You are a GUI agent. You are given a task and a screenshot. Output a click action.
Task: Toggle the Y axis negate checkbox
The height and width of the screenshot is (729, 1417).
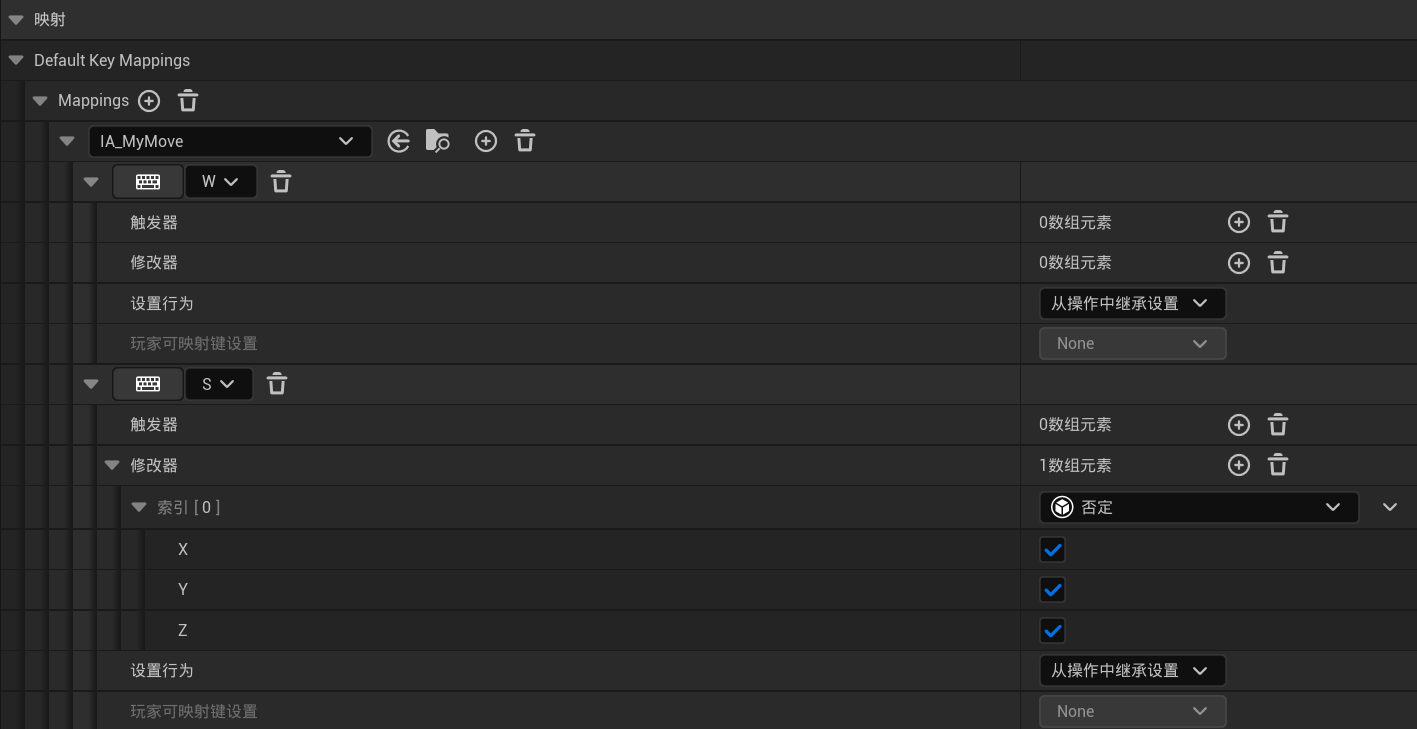coord(1052,590)
